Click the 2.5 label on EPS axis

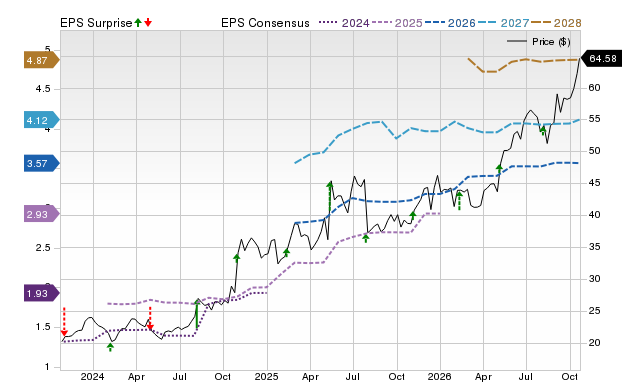click(x=43, y=248)
